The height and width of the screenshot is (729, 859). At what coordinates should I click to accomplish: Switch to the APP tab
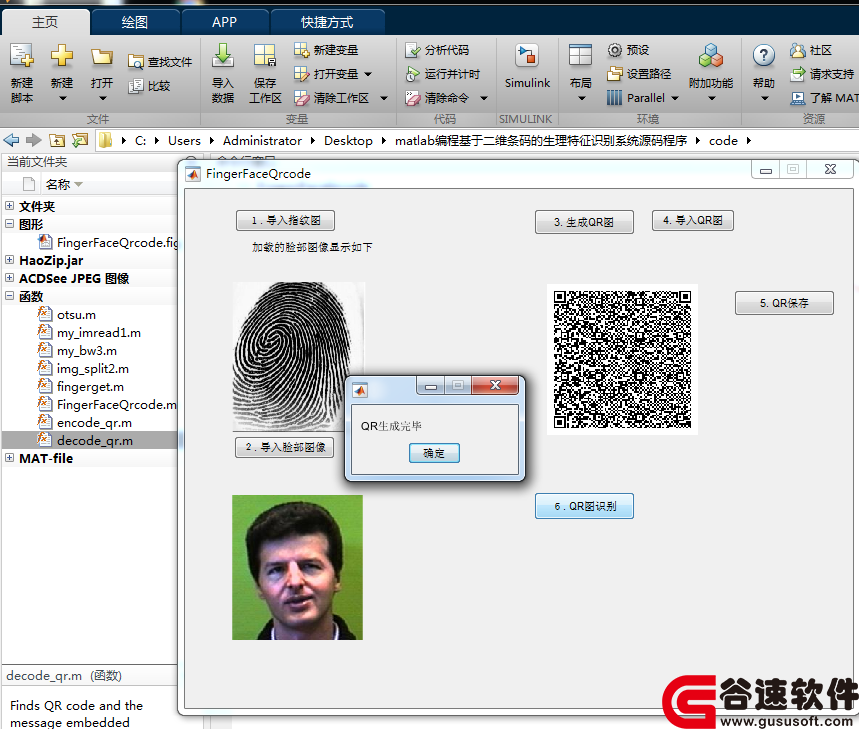point(225,22)
